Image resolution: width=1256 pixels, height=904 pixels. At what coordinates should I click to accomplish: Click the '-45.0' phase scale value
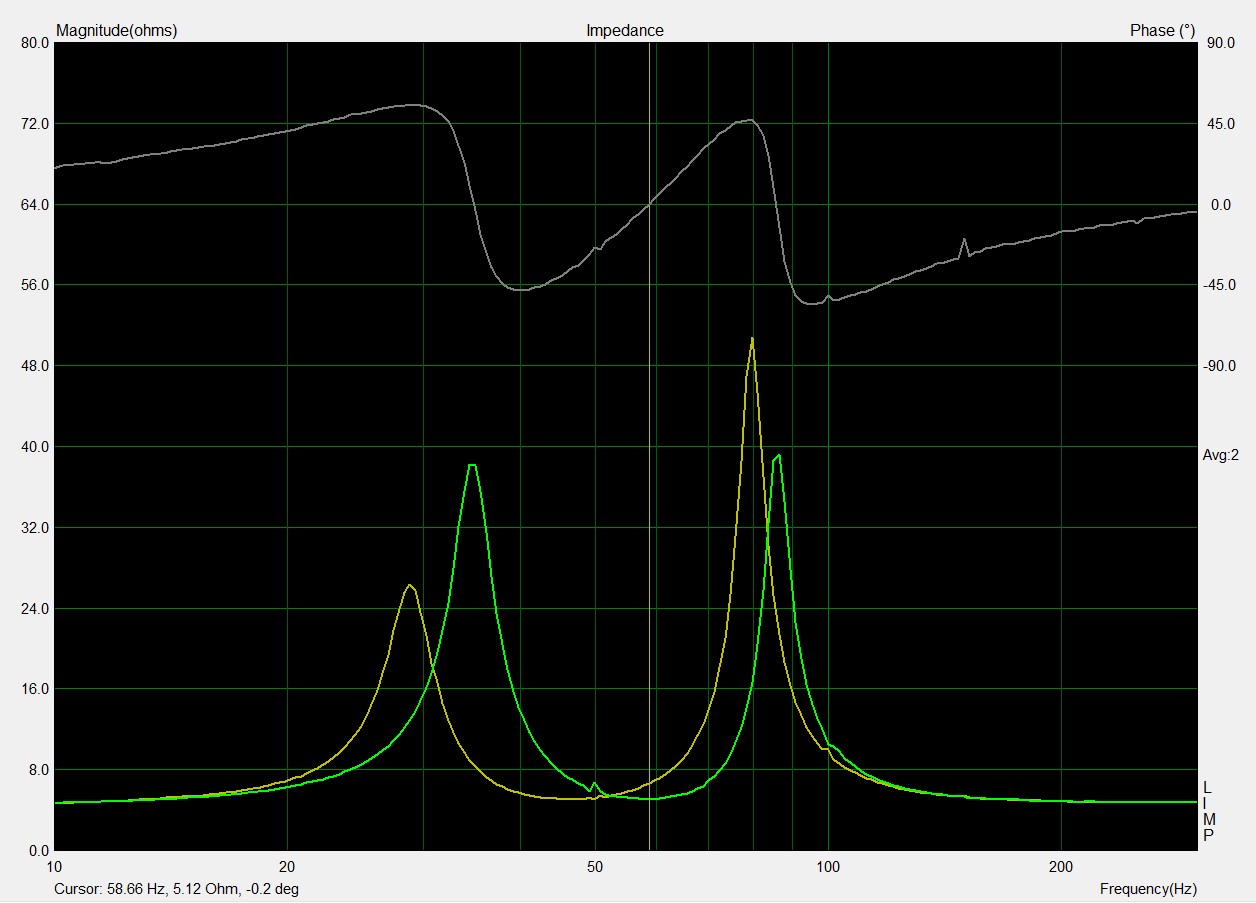pos(1220,285)
